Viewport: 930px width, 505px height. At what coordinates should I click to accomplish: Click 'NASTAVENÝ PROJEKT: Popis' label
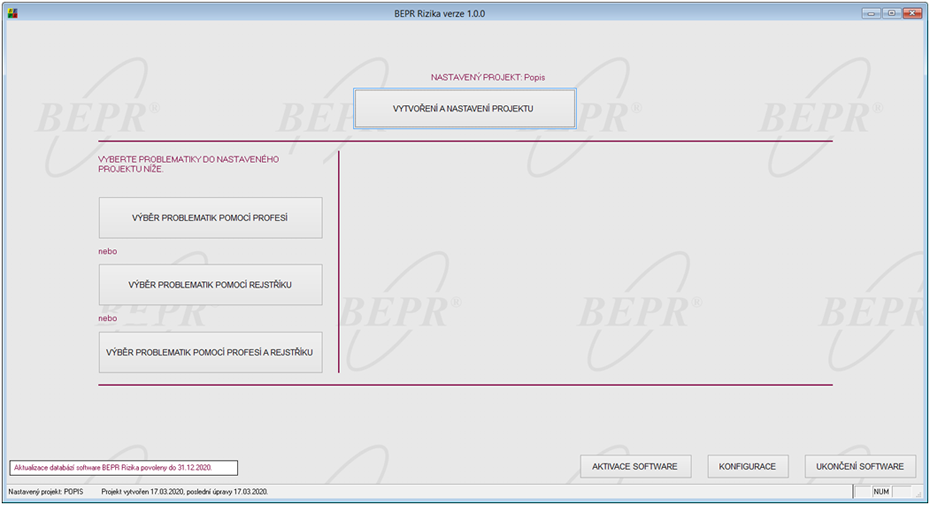click(488, 77)
